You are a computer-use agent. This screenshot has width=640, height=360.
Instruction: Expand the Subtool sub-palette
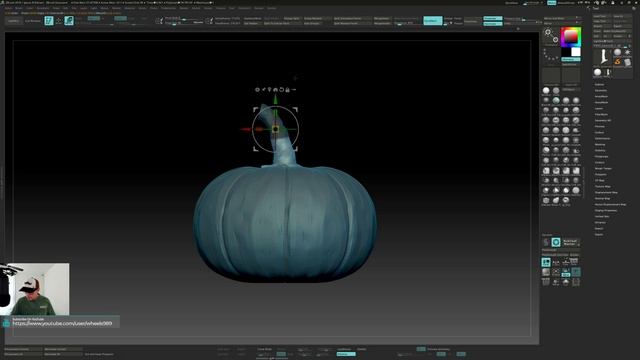click(x=600, y=84)
